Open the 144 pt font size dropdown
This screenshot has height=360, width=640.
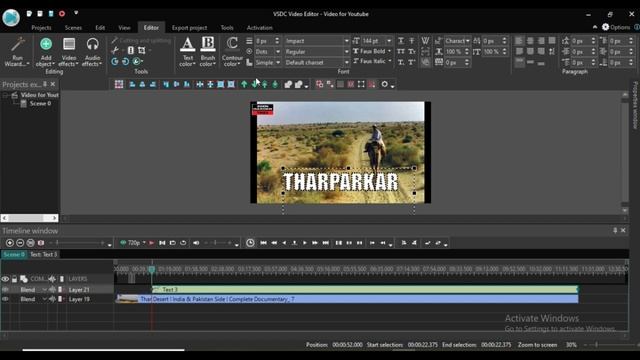tap(376, 41)
